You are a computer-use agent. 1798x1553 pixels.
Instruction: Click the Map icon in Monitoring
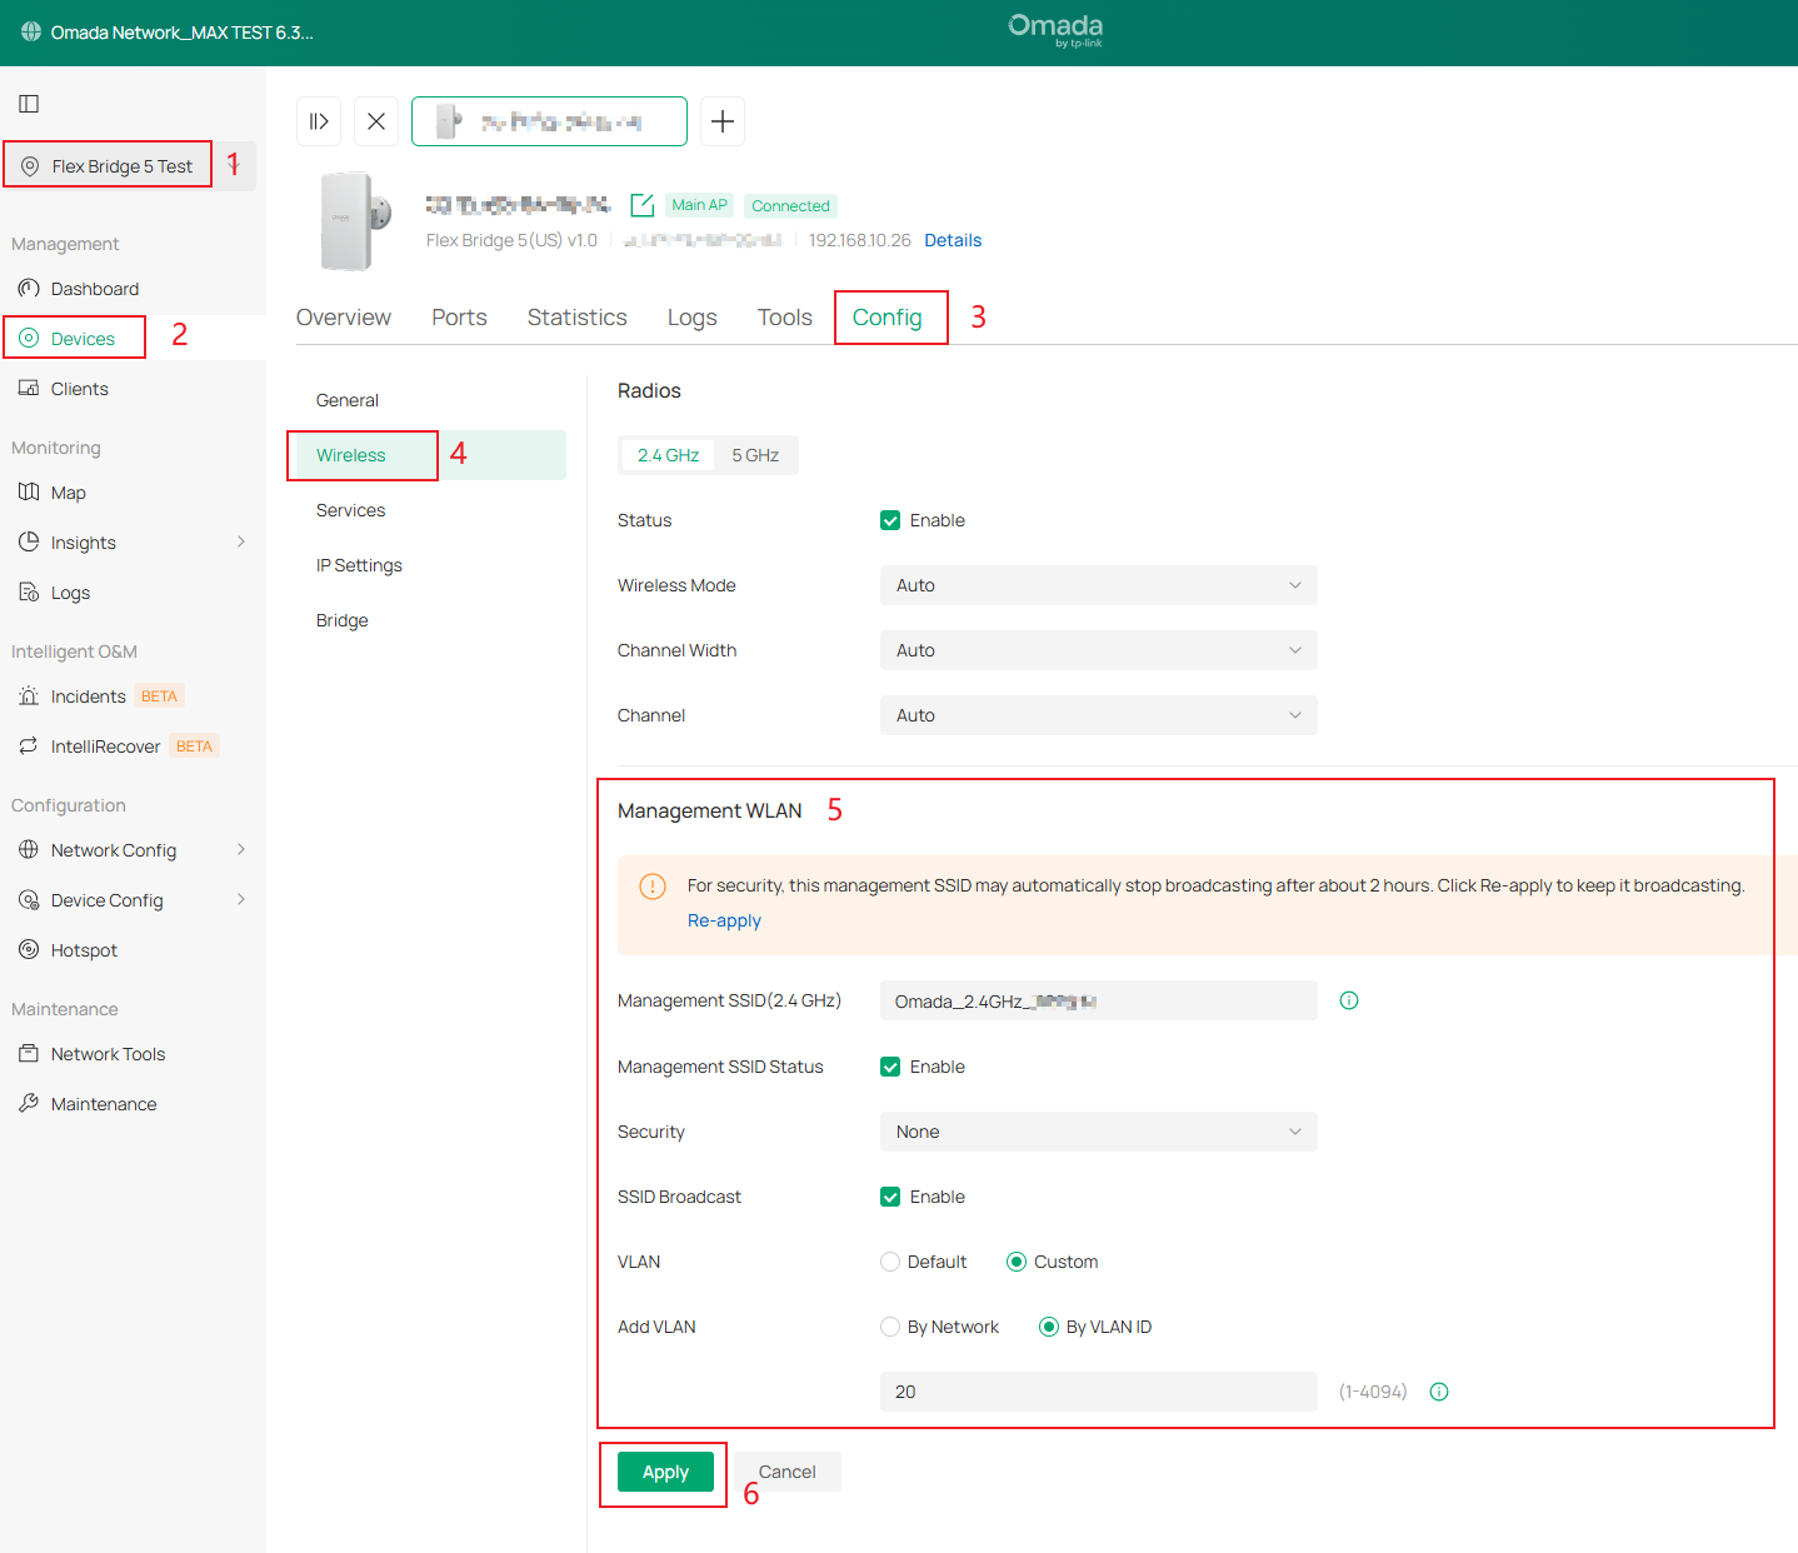(x=29, y=492)
